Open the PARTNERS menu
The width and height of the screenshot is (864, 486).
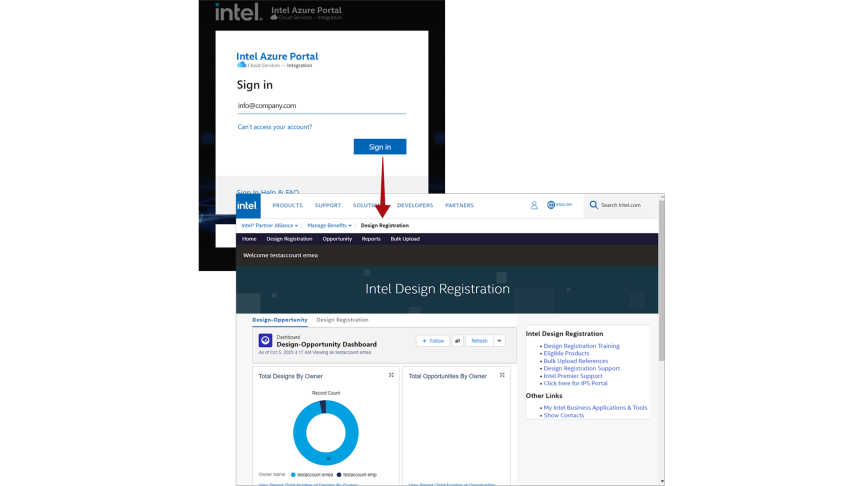click(460, 206)
